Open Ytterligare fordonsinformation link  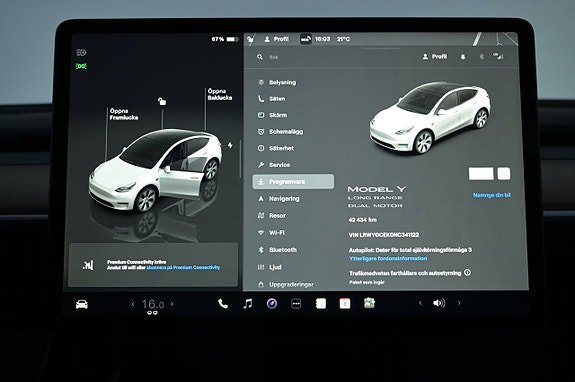coord(388,258)
